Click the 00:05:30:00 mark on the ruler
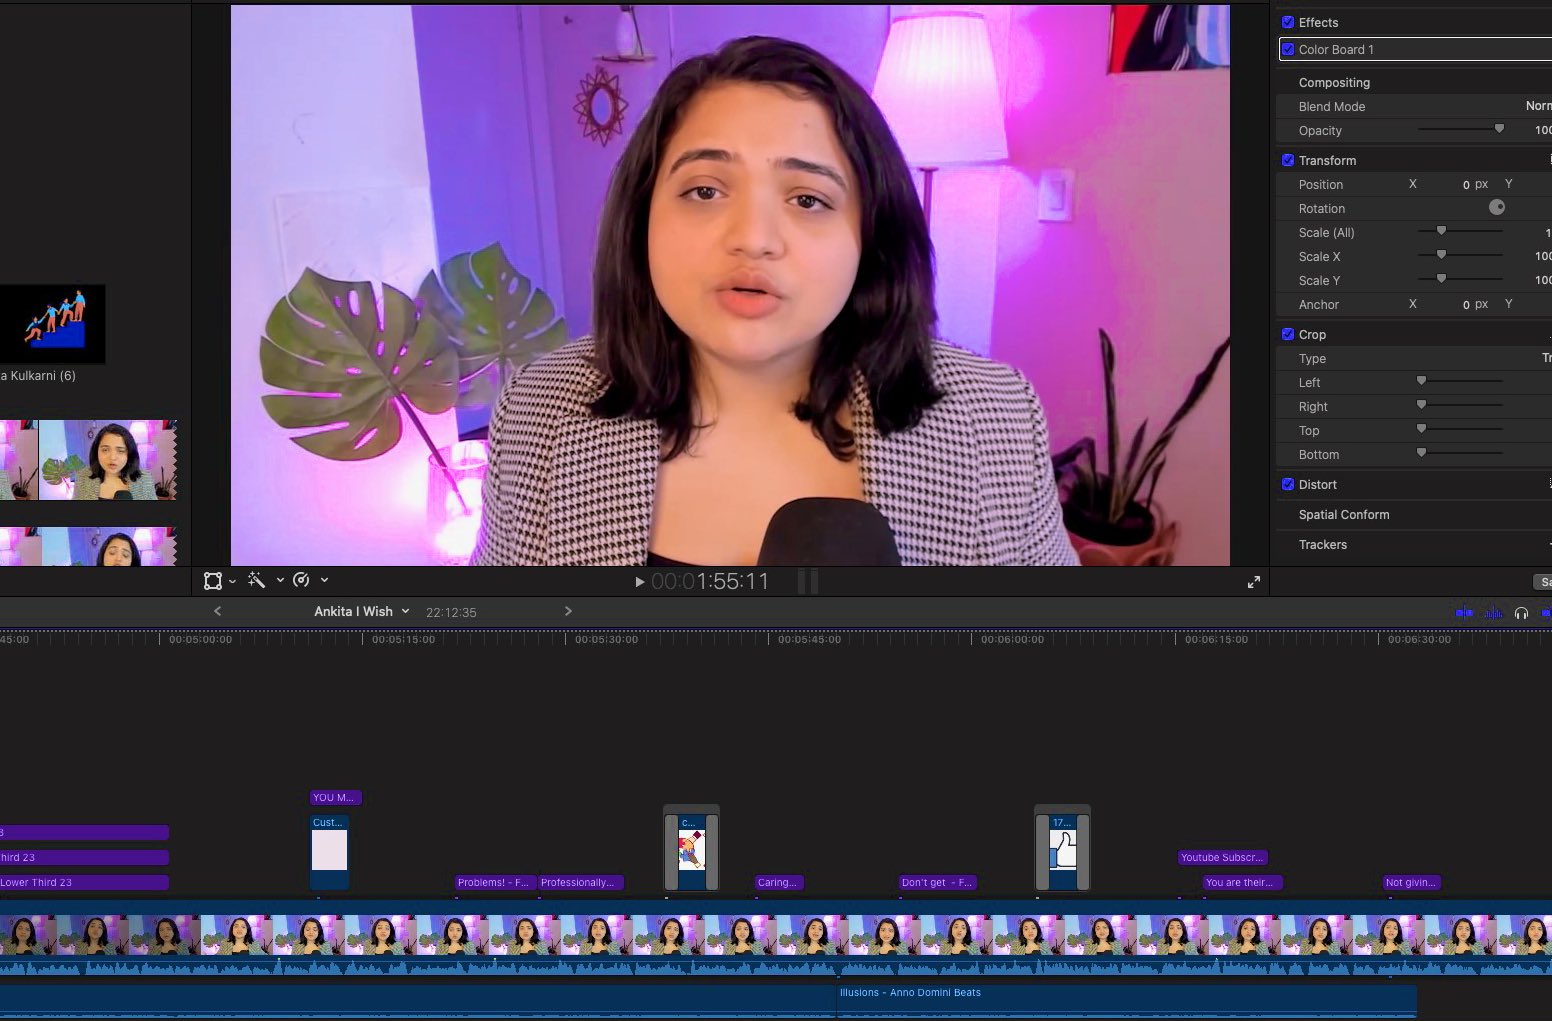This screenshot has height=1021, width=1552. pyautogui.click(x=606, y=639)
